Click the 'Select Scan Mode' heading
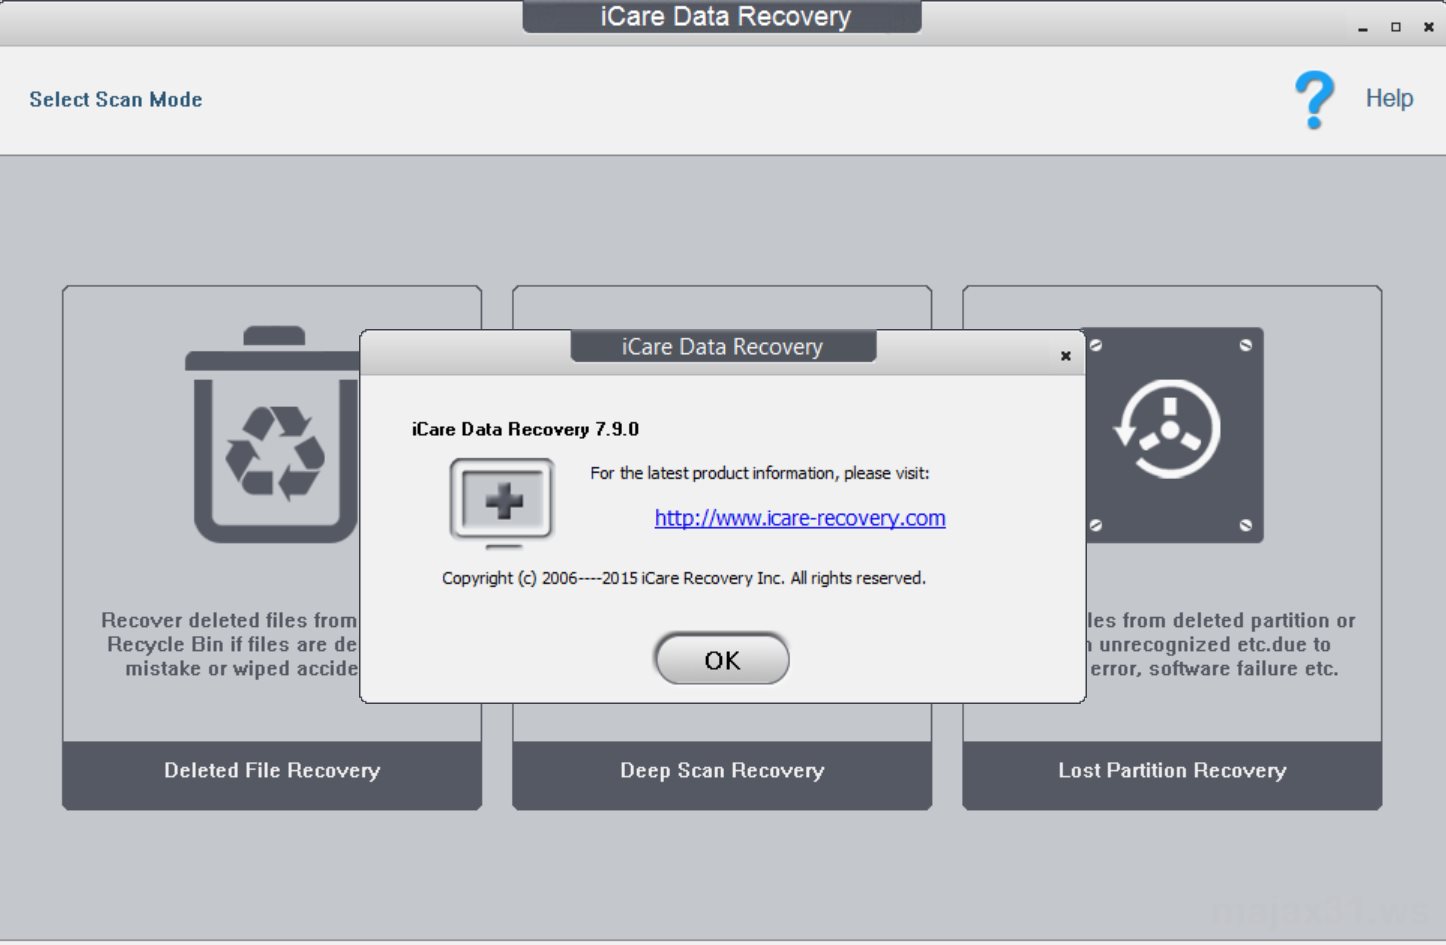 pos(116,99)
